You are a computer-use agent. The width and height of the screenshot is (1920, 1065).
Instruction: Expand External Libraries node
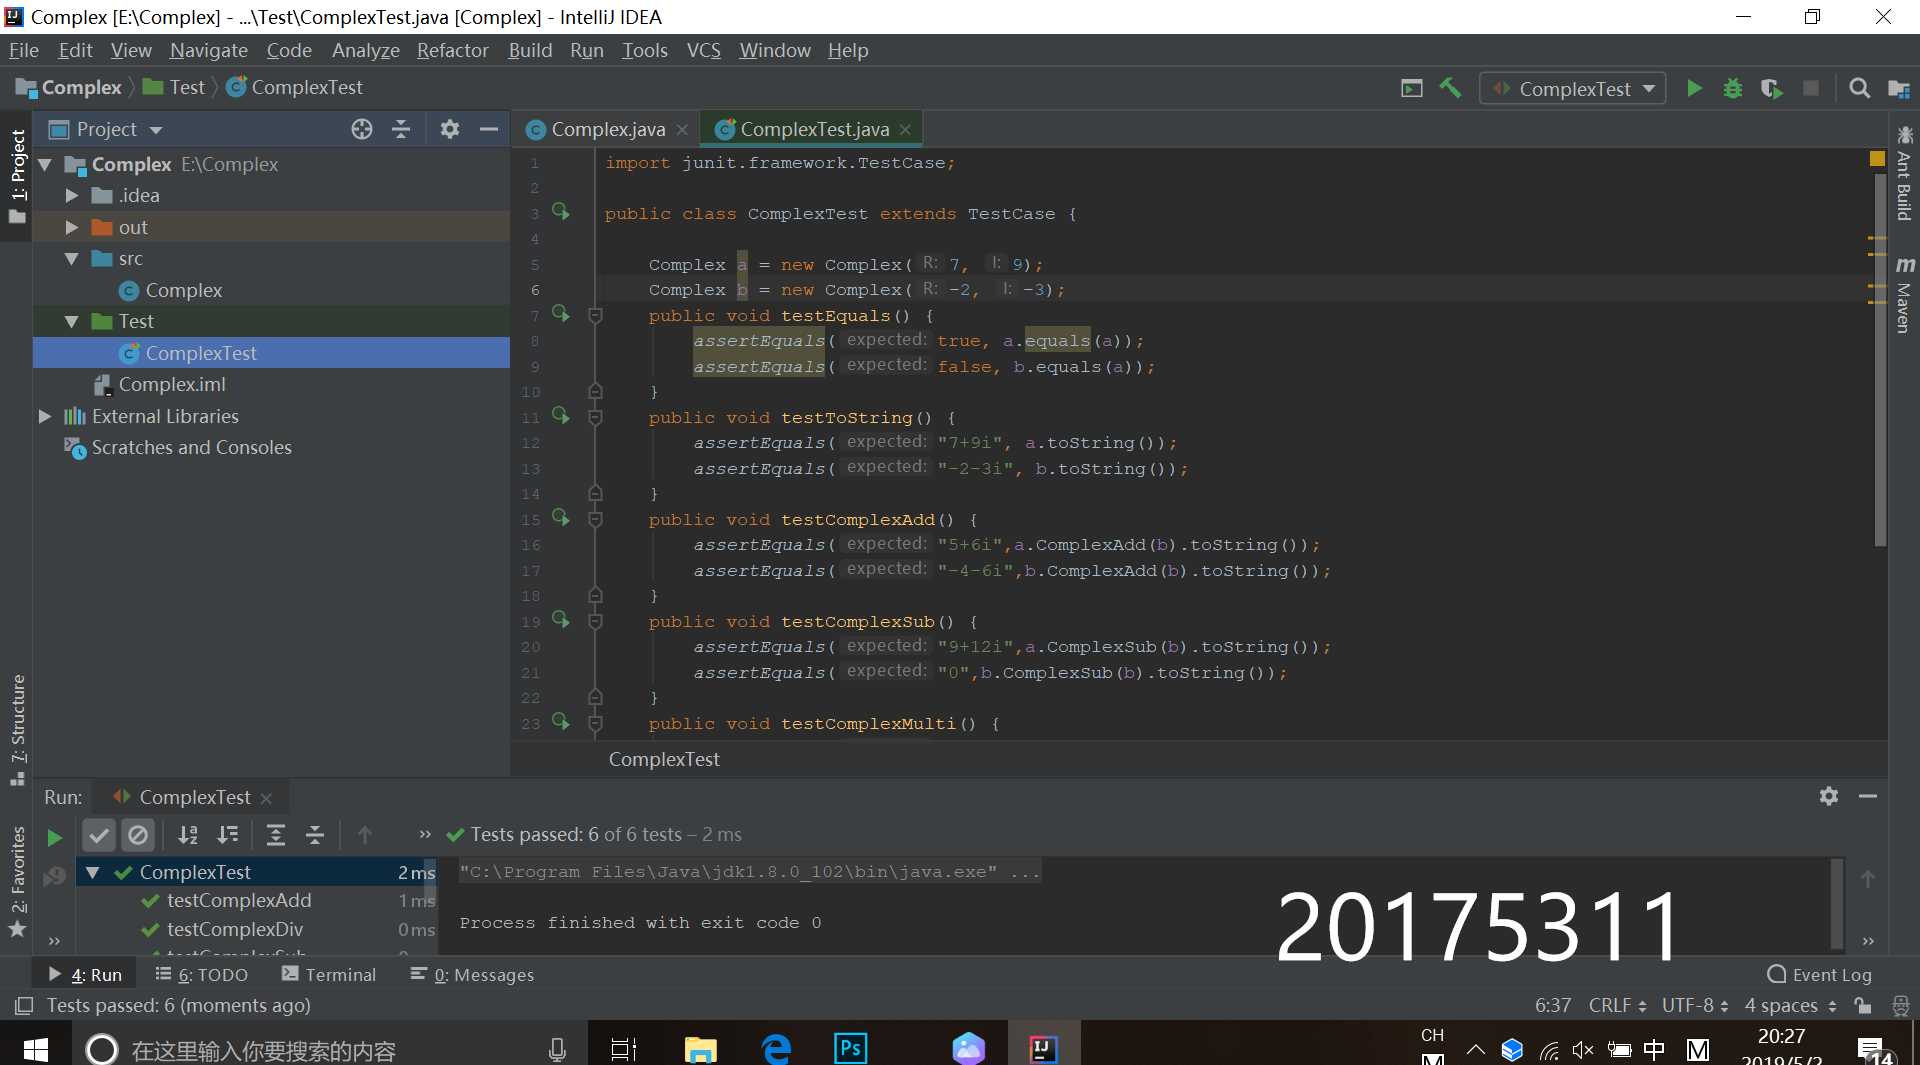tap(45, 416)
